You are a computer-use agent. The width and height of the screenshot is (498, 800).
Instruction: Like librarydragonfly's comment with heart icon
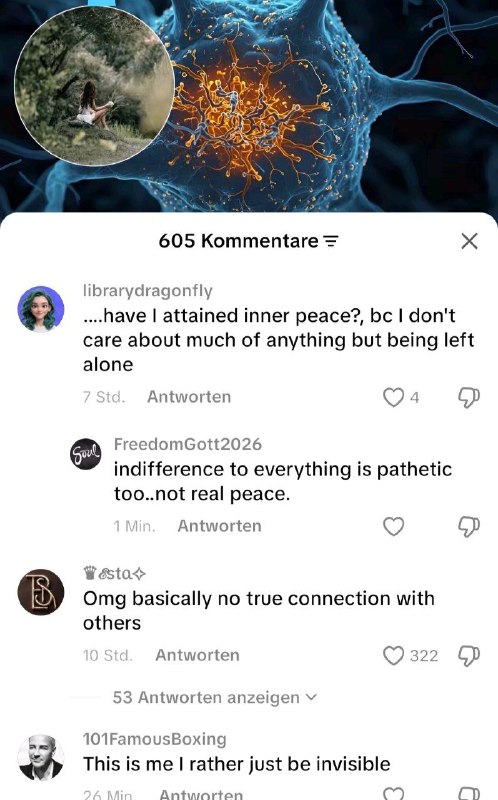point(393,397)
